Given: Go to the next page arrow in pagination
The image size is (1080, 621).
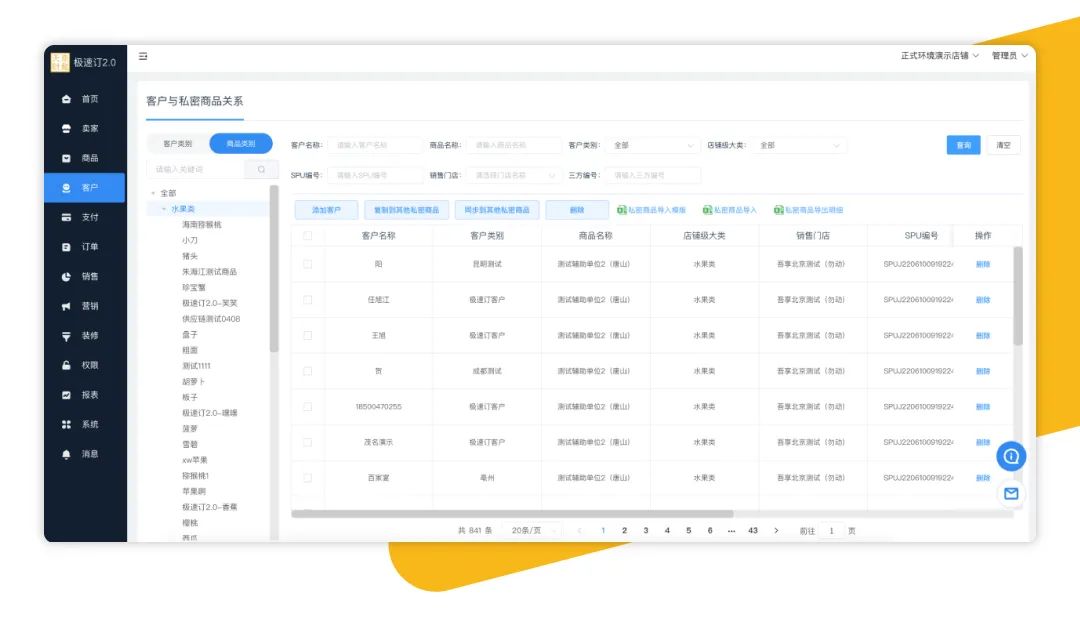Looking at the screenshot, I should click(776, 531).
